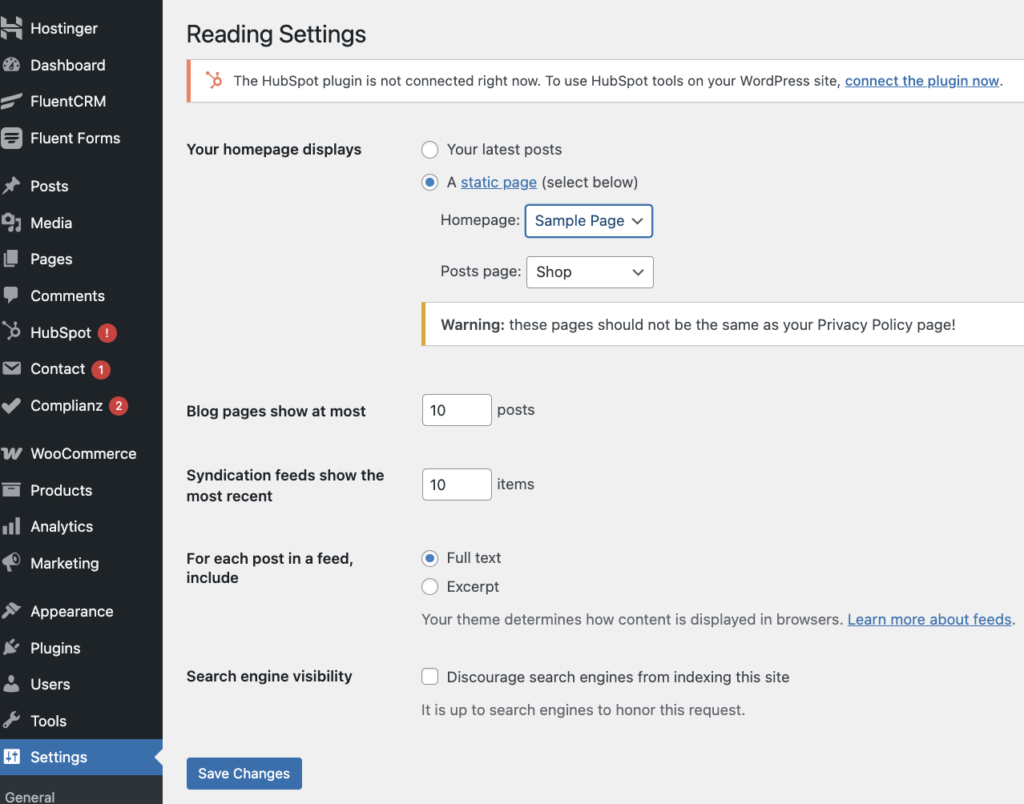Click the Pages icon in sidebar
The height and width of the screenshot is (804, 1024).
point(11,259)
